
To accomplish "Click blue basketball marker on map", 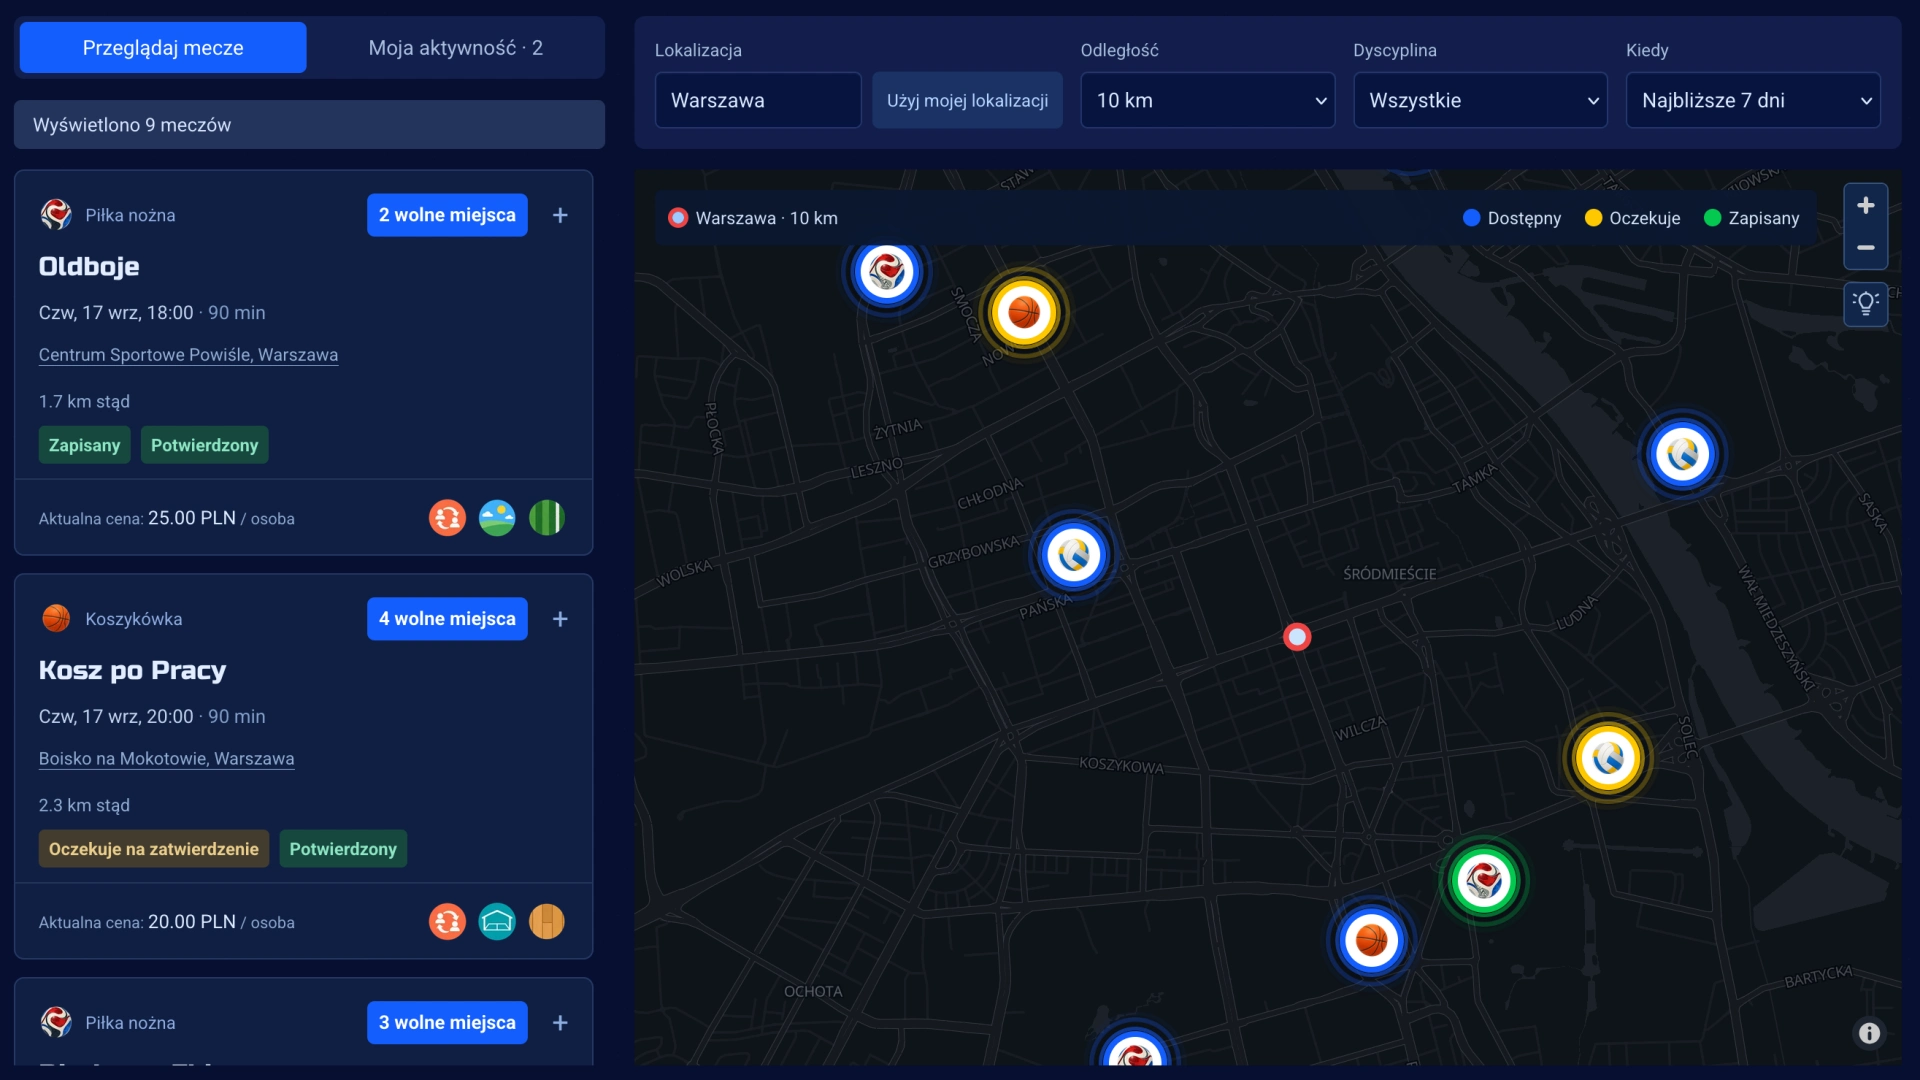I will click(1372, 940).
